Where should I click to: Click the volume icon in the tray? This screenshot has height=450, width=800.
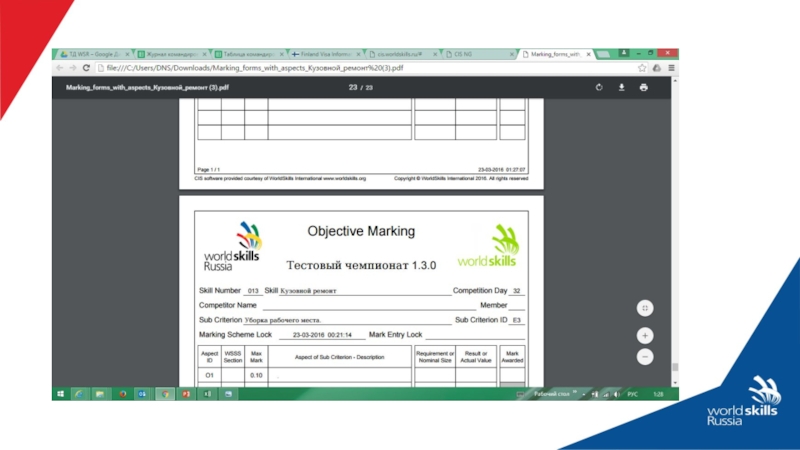(x=617, y=394)
